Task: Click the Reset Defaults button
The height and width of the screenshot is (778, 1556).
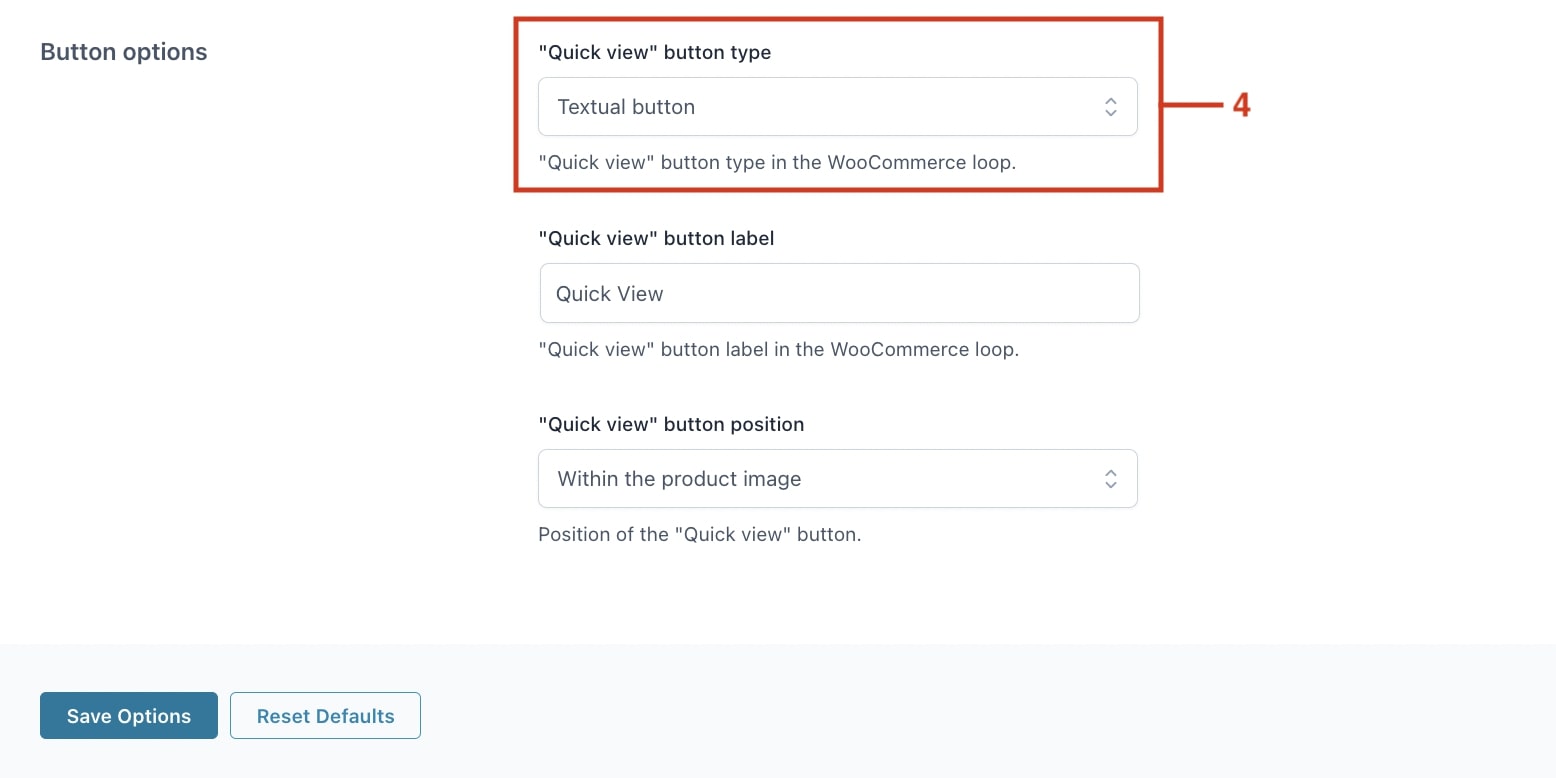Action: pos(325,716)
